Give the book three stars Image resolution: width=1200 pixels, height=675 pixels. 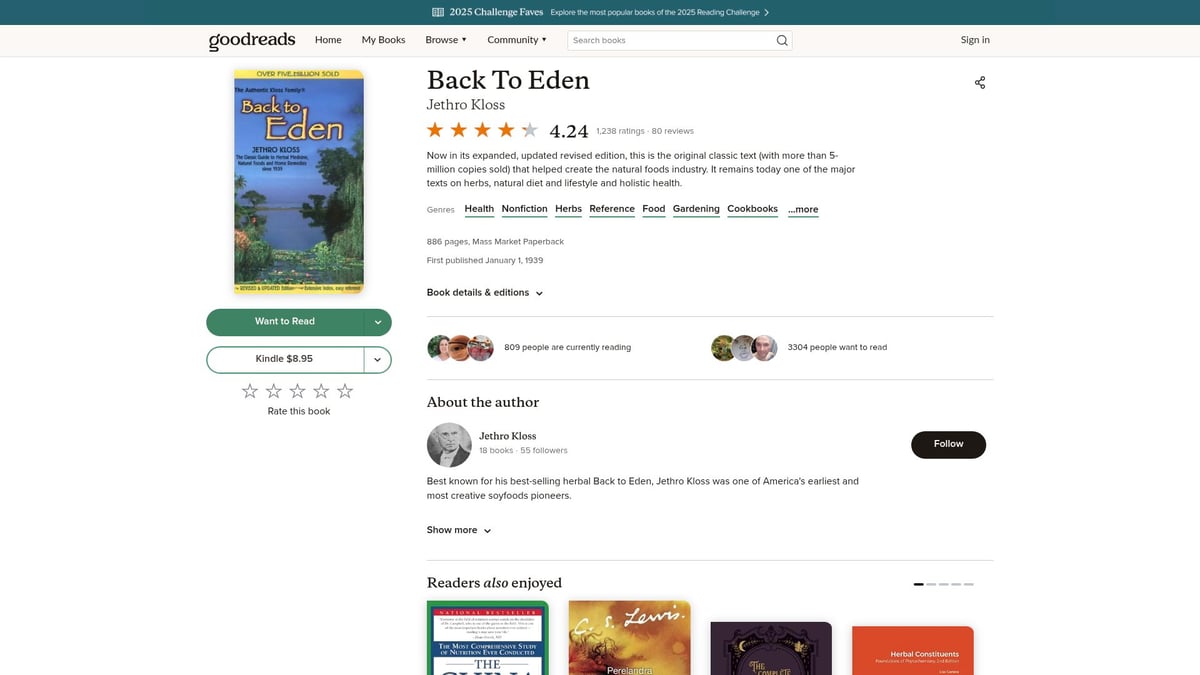pos(297,390)
